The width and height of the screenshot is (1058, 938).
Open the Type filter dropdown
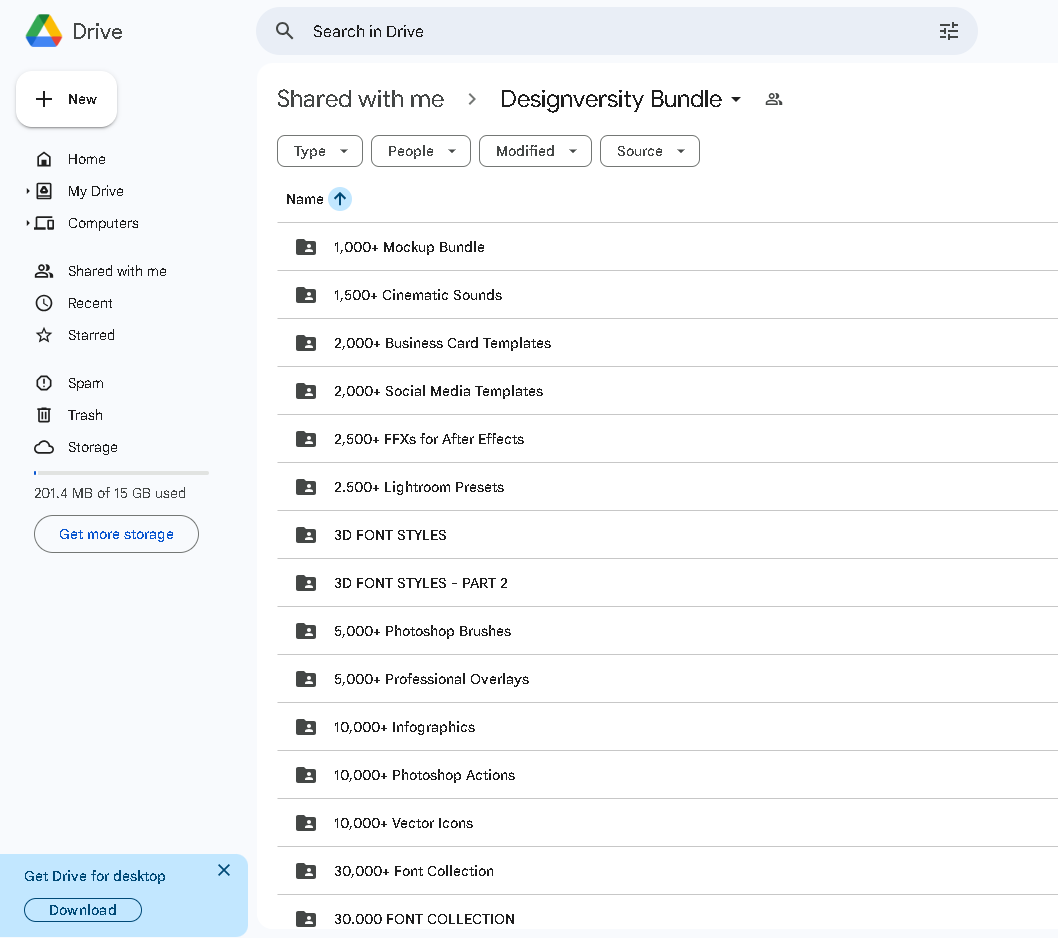coord(320,151)
